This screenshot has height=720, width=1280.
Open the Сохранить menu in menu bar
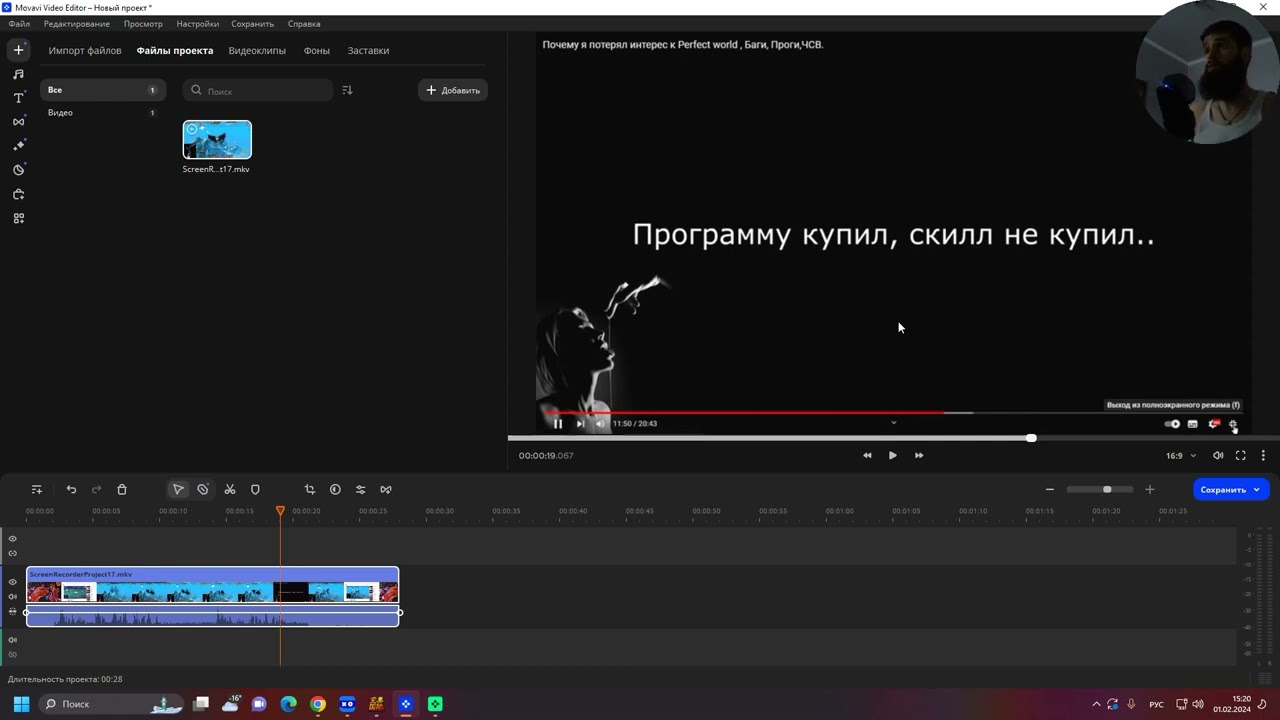click(x=252, y=23)
